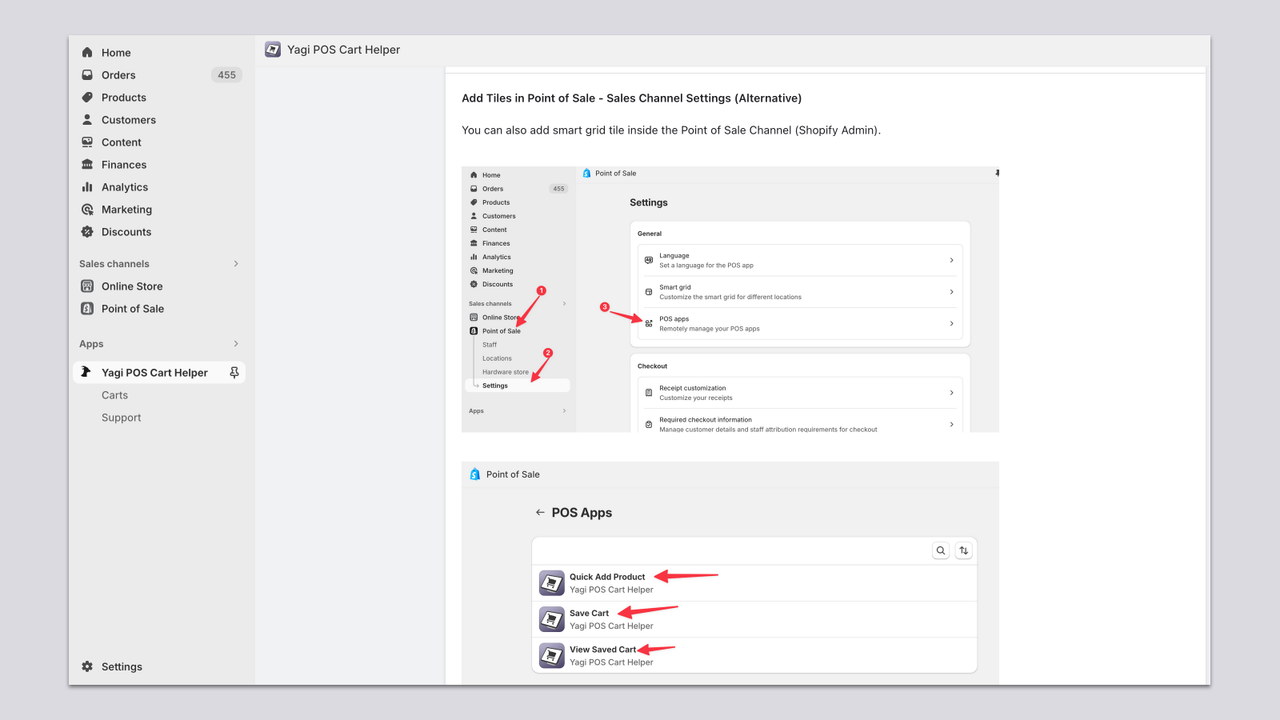Click the Yagi app icon in header

(x=273, y=49)
